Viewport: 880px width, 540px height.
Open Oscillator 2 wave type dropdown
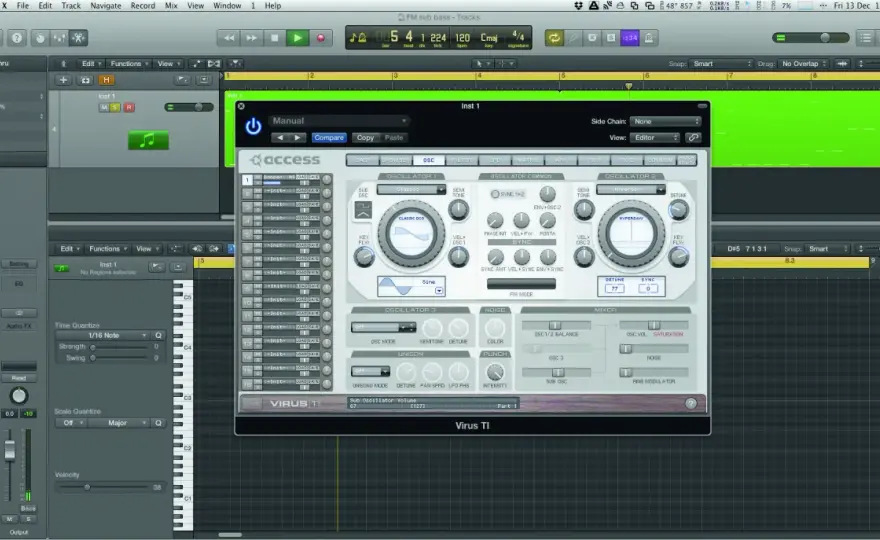[x=631, y=190]
